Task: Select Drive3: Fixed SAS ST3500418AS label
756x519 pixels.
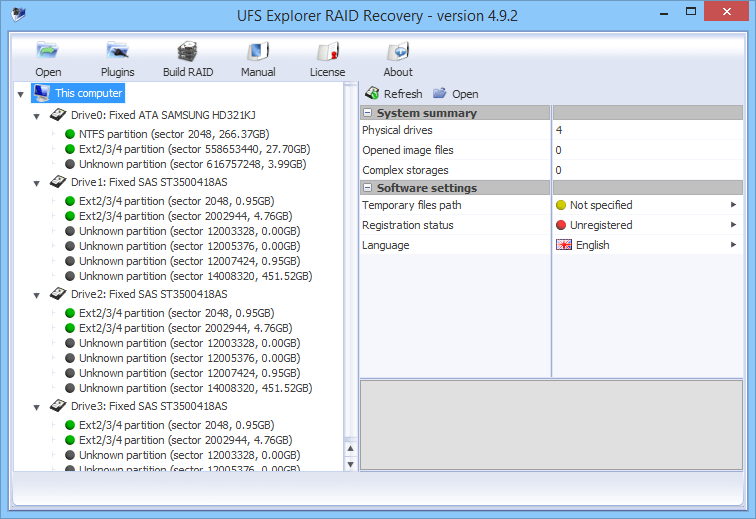Action: tap(149, 406)
